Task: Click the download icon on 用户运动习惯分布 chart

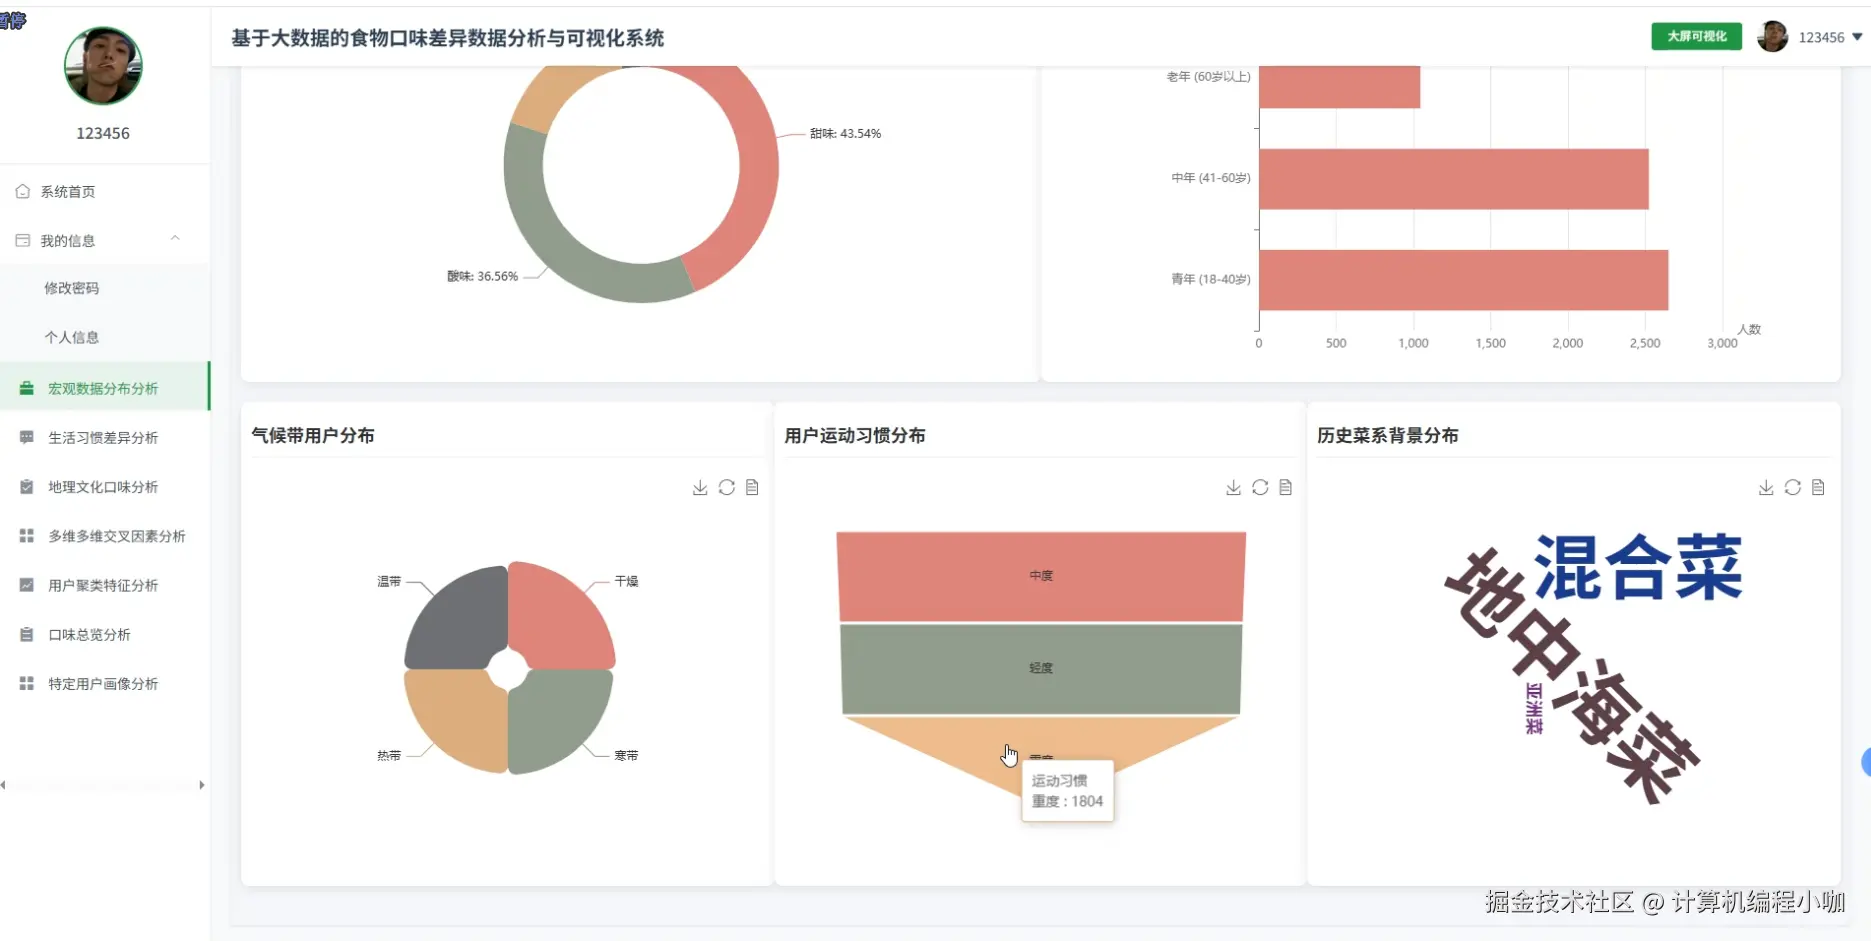Action: (x=1233, y=487)
